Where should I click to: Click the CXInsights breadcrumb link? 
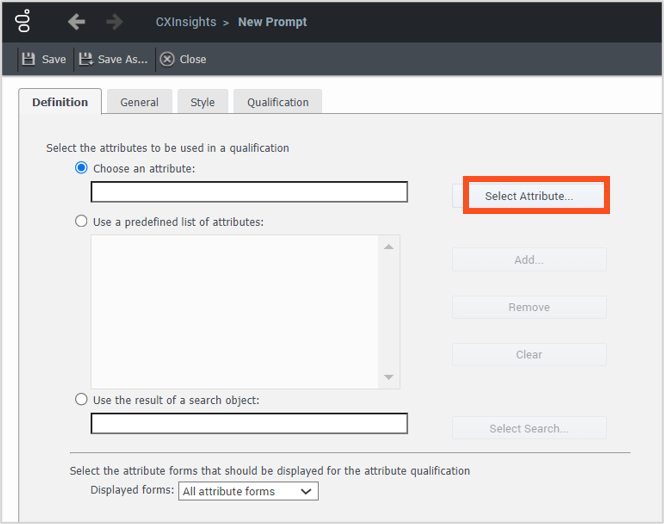(185, 22)
